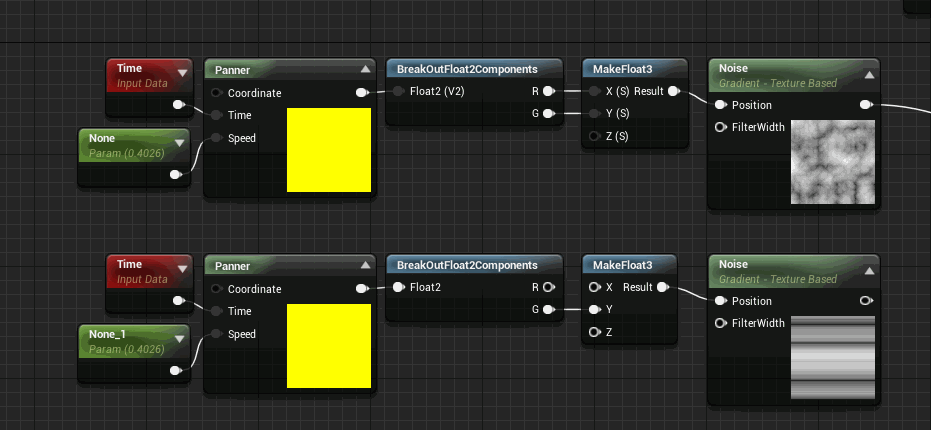
Task: Expand the lower Time node's dropdown arrow
Action: [182, 270]
